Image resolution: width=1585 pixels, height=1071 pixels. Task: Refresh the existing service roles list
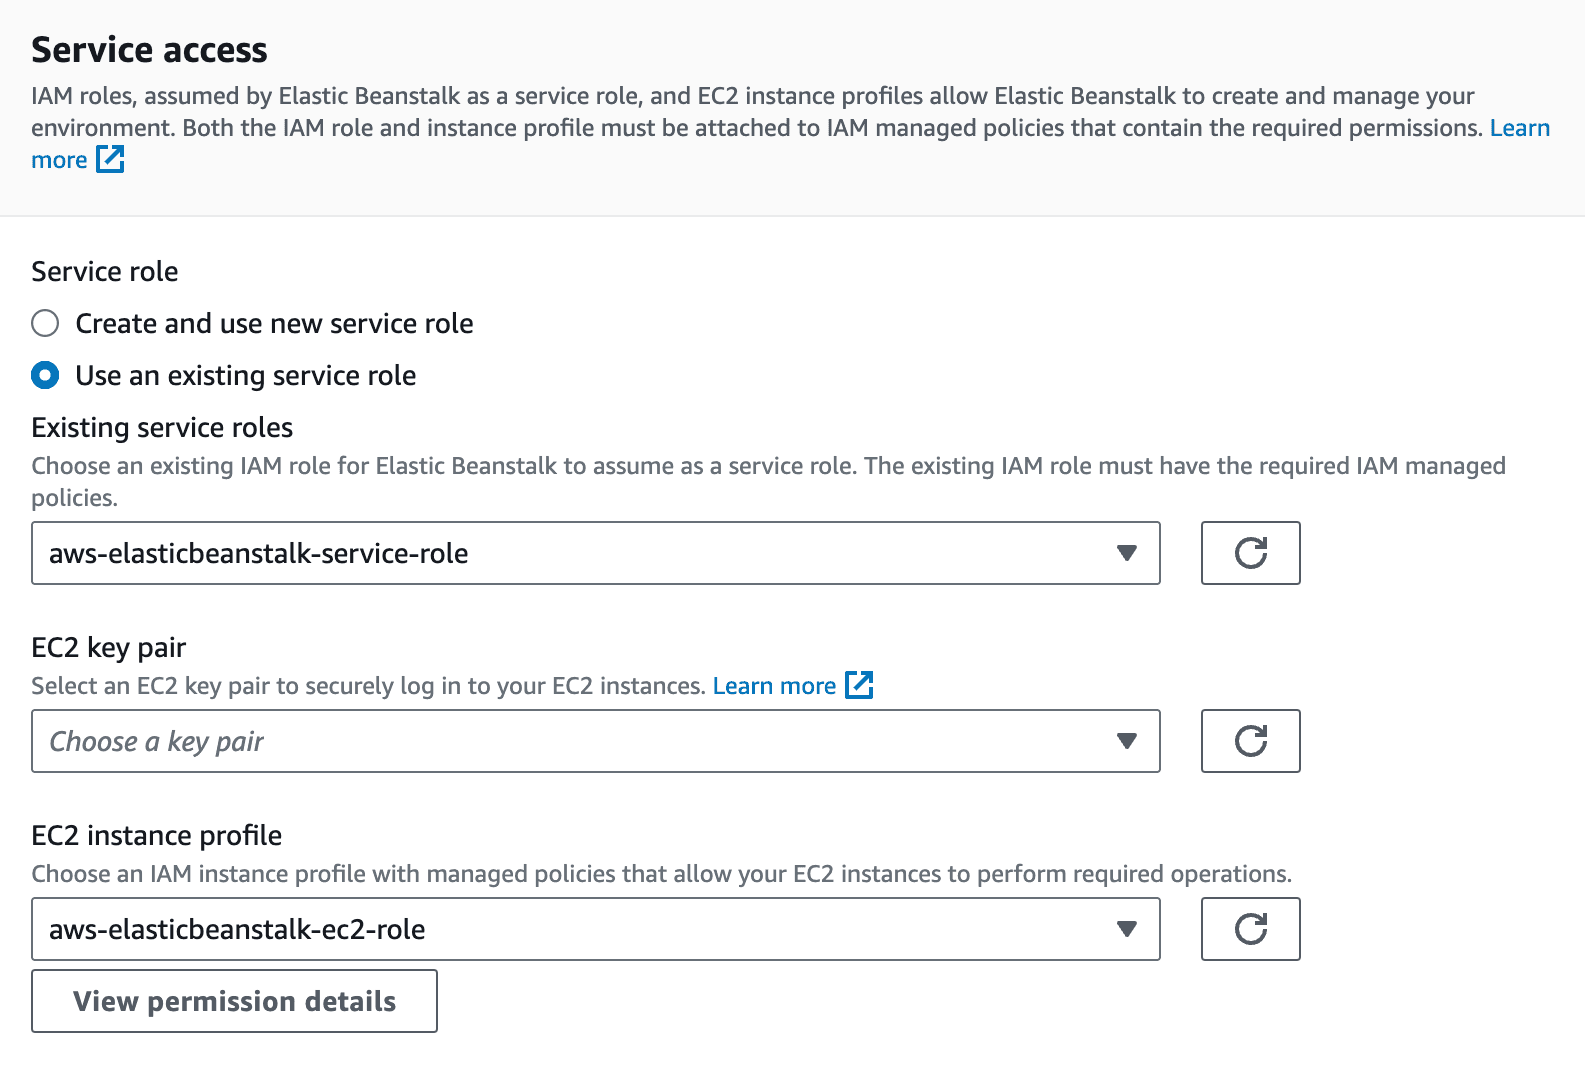[1250, 553]
